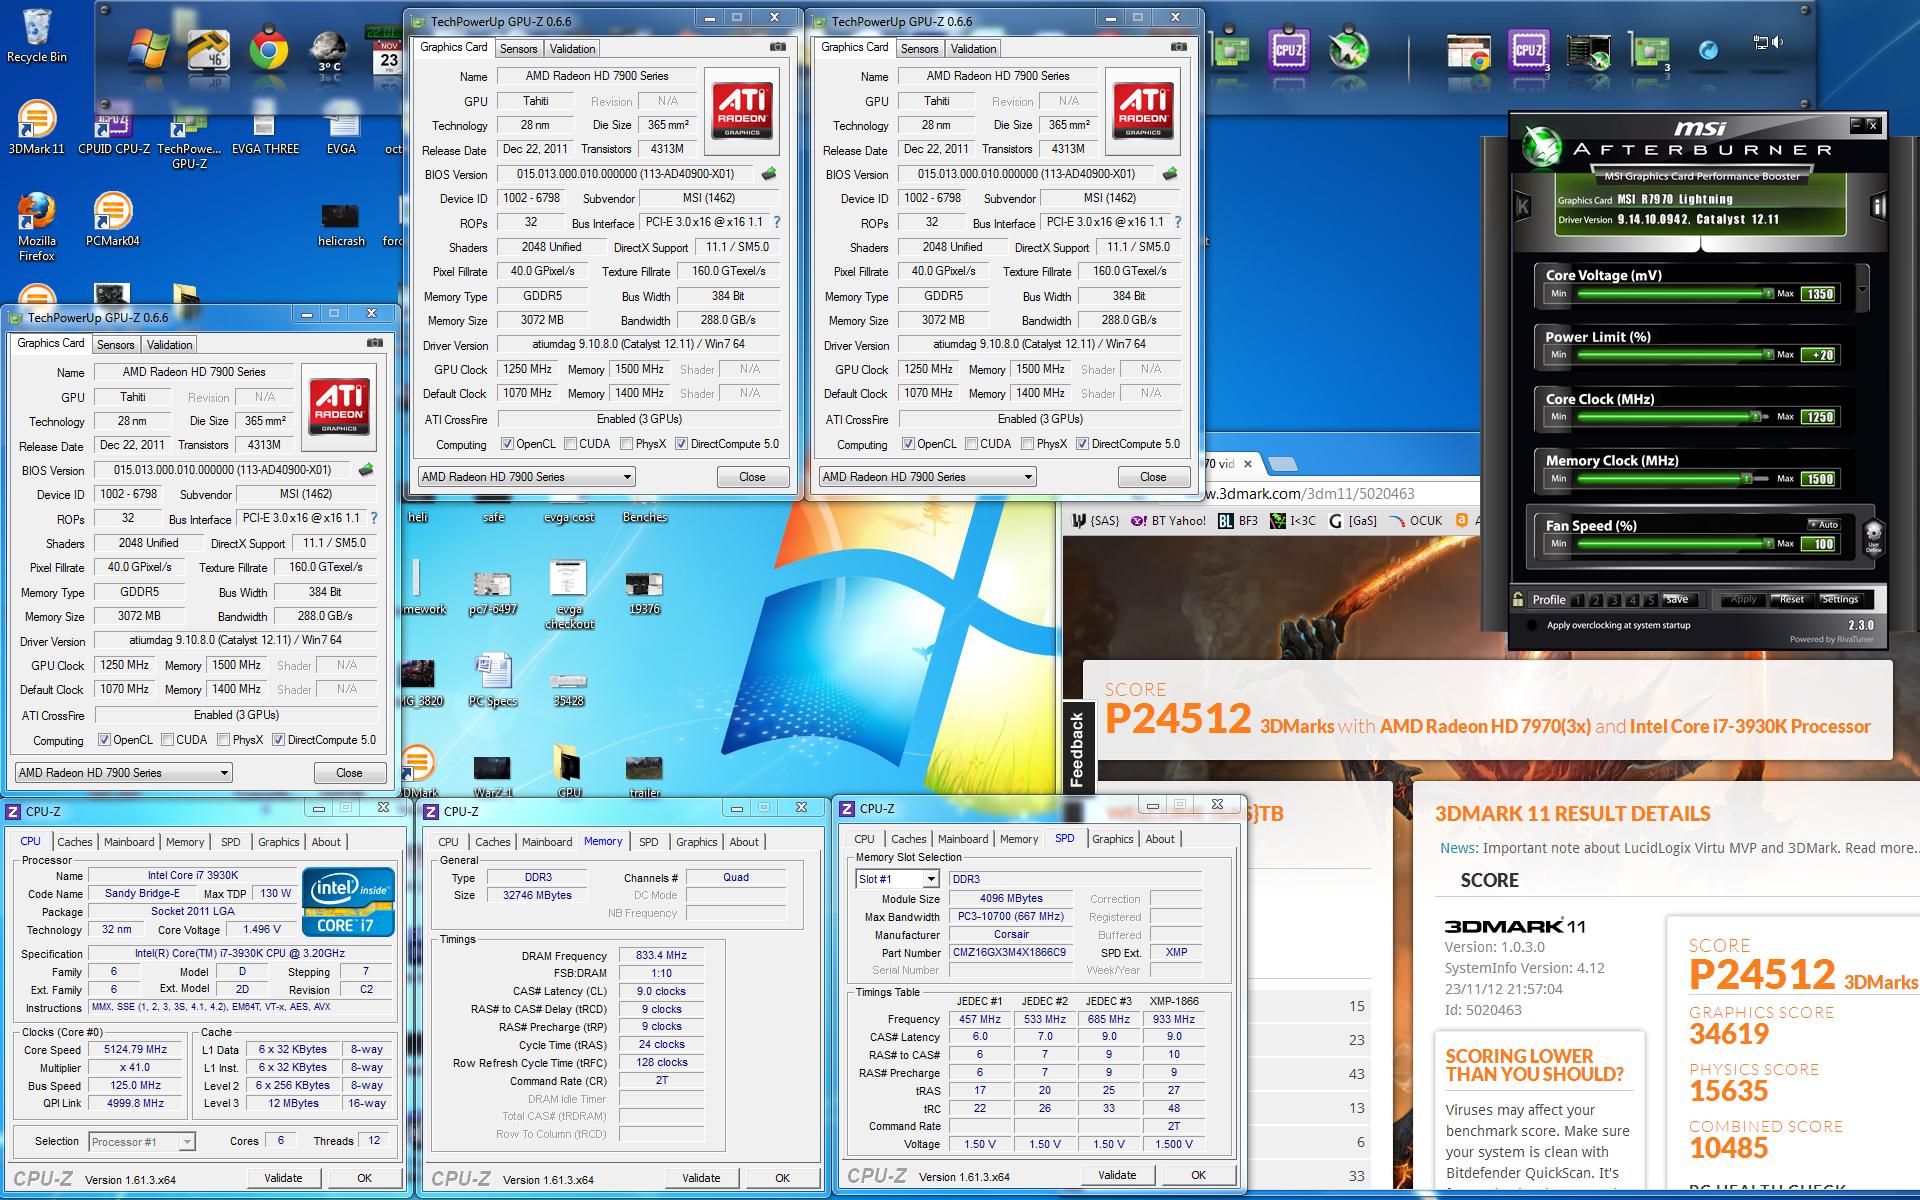Image resolution: width=1920 pixels, height=1200 pixels.
Task: Click Bus Interface help question mark, left GPU-Z
Action: (374, 518)
